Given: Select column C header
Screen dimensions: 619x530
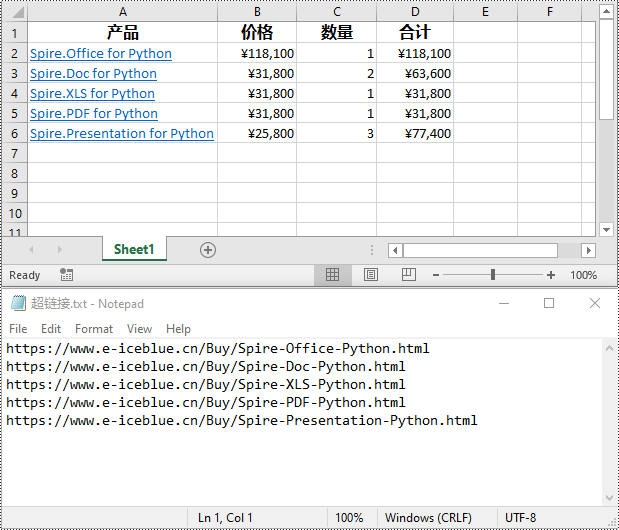Looking at the screenshot, I should [337, 12].
